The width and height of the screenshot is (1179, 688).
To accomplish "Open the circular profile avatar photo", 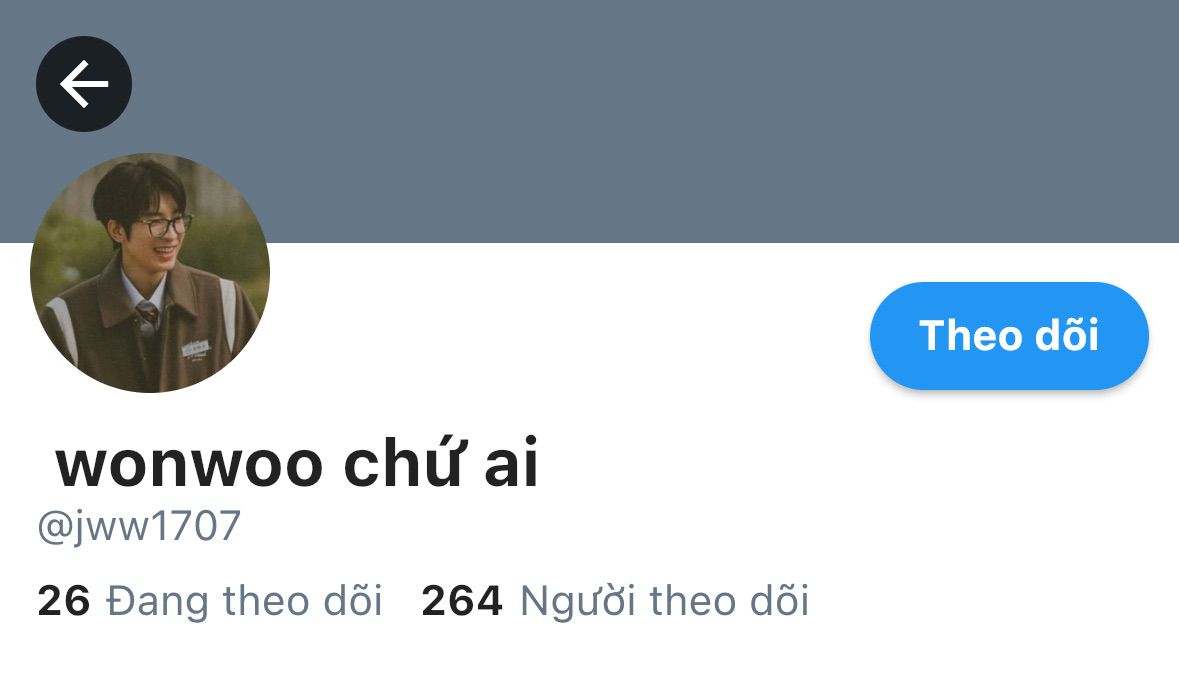I will pos(150,272).
